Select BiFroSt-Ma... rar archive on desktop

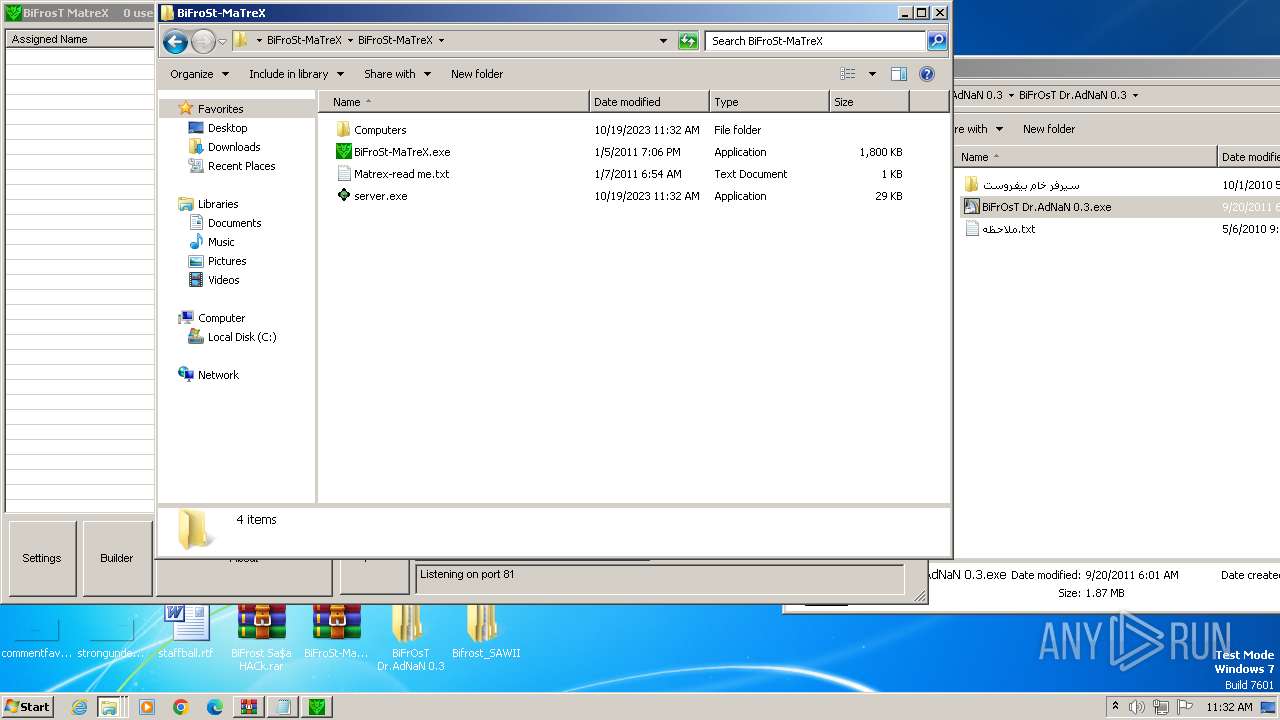[336, 632]
